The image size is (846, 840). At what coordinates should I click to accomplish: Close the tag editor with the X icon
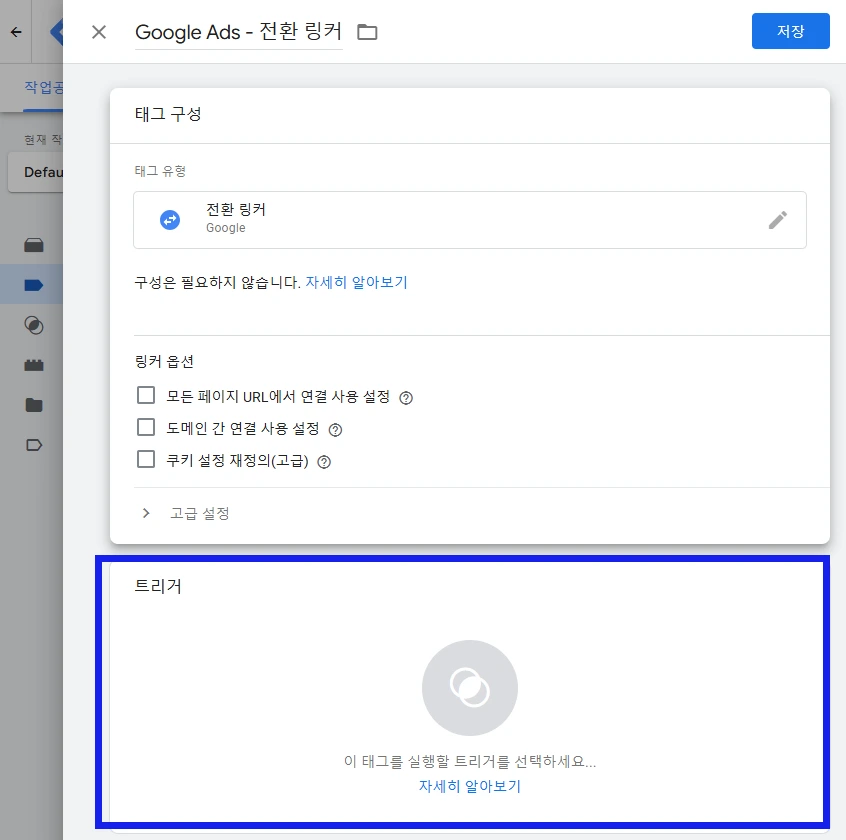pyautogui.click(x=99, y=32)
